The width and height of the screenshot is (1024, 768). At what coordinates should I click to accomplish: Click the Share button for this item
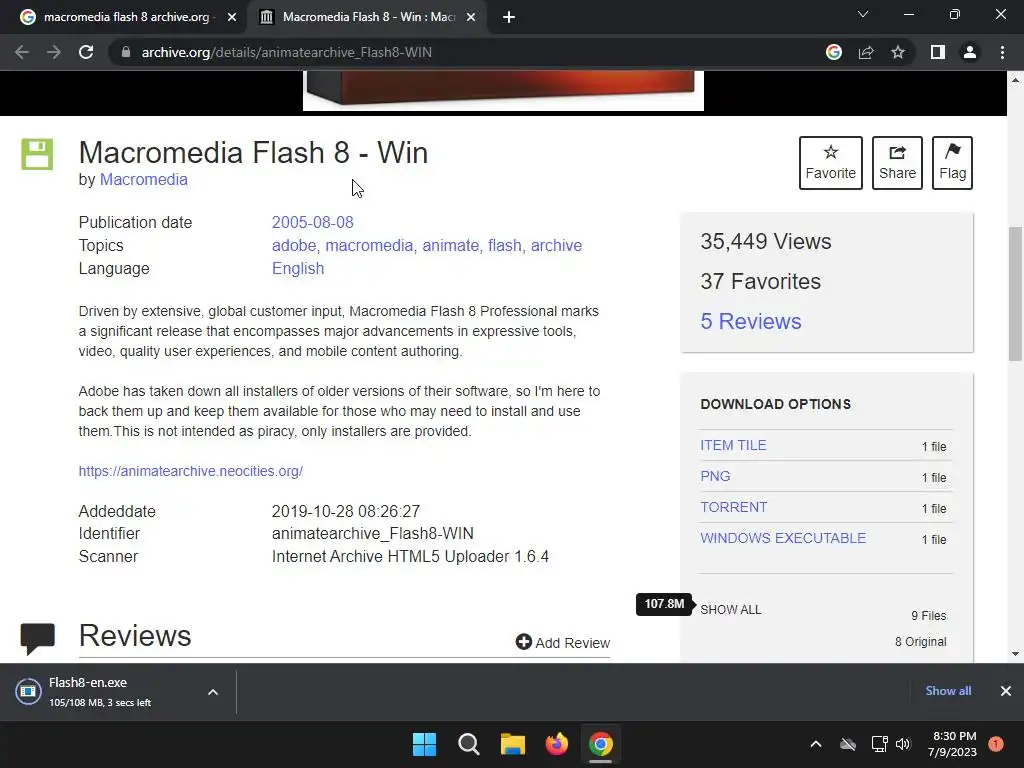coord(897,163)
